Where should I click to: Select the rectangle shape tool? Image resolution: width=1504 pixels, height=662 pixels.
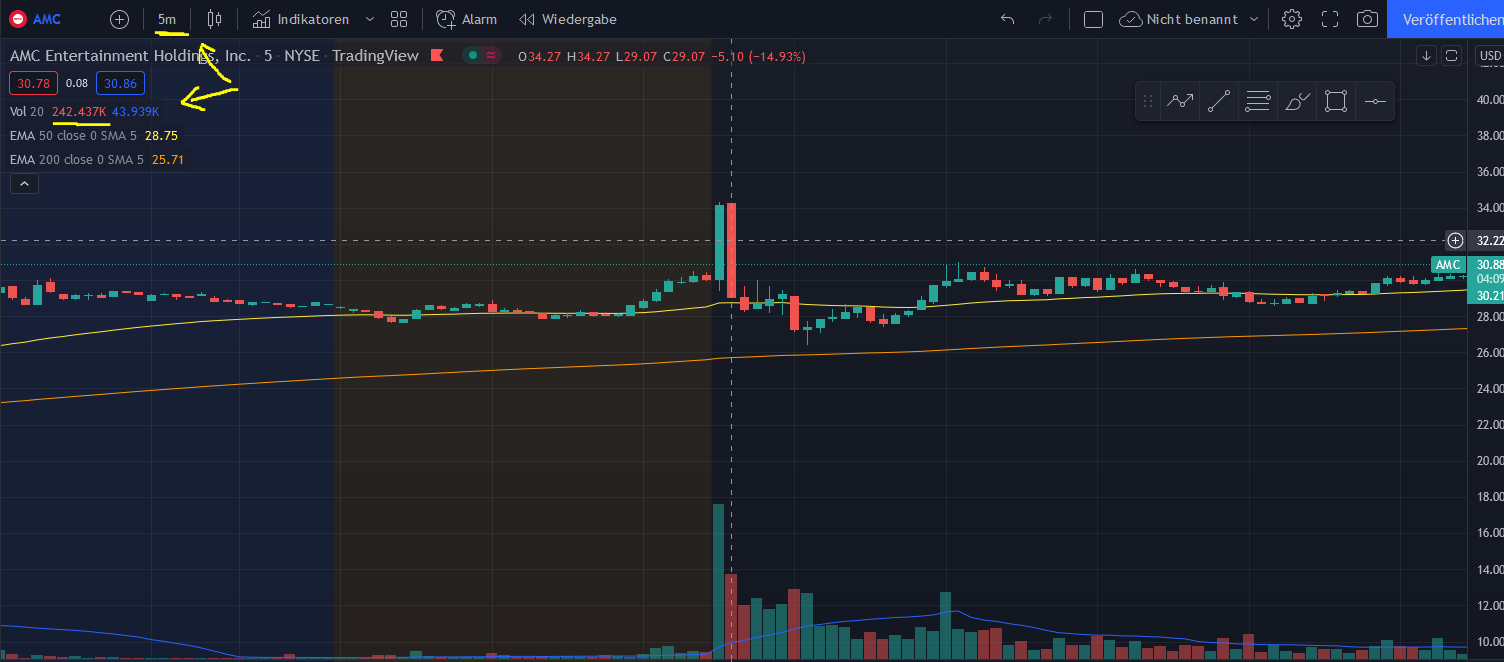point(1336,101)
